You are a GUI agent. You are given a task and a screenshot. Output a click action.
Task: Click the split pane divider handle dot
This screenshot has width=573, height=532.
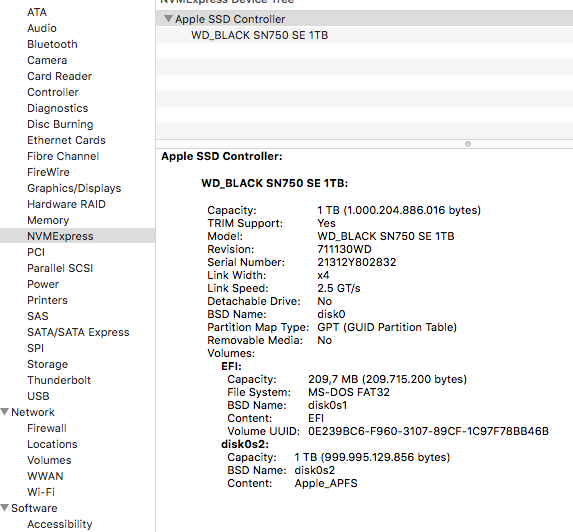tap(468, 144)
